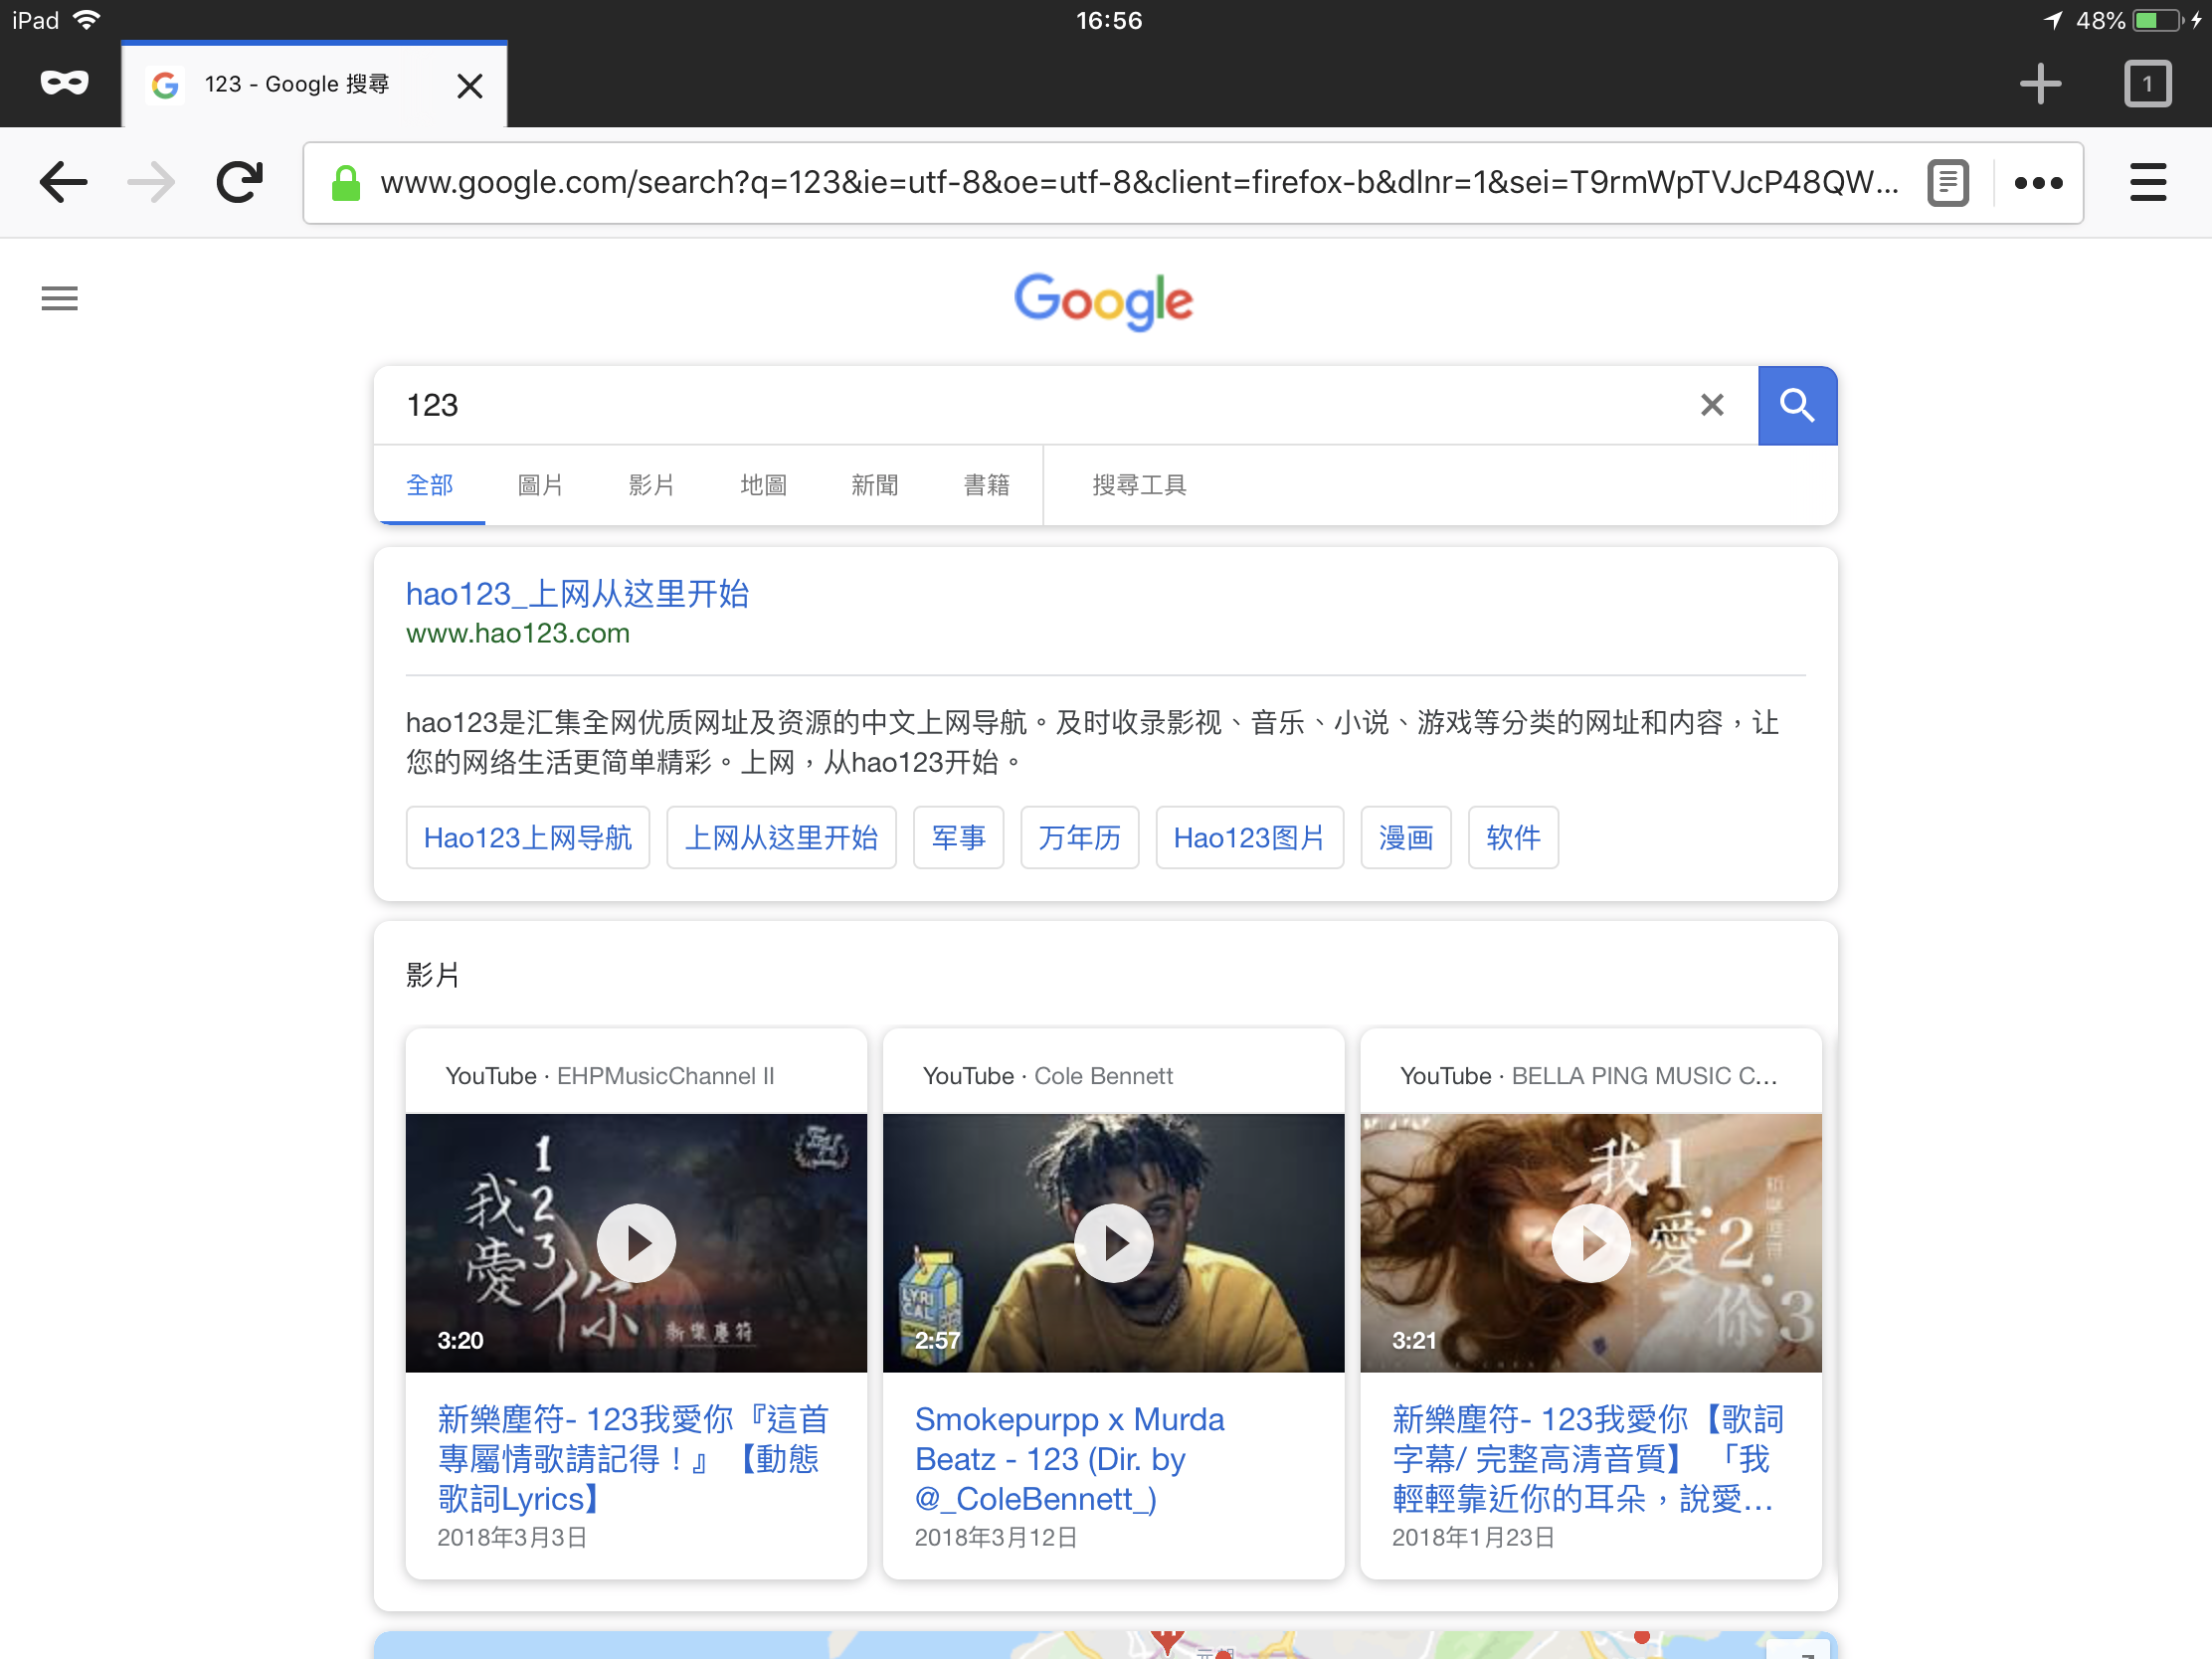Tap the 16:56 clock in status bar
The height and width of the screenshot is (1659, 2212).
tap(1108, 20)
